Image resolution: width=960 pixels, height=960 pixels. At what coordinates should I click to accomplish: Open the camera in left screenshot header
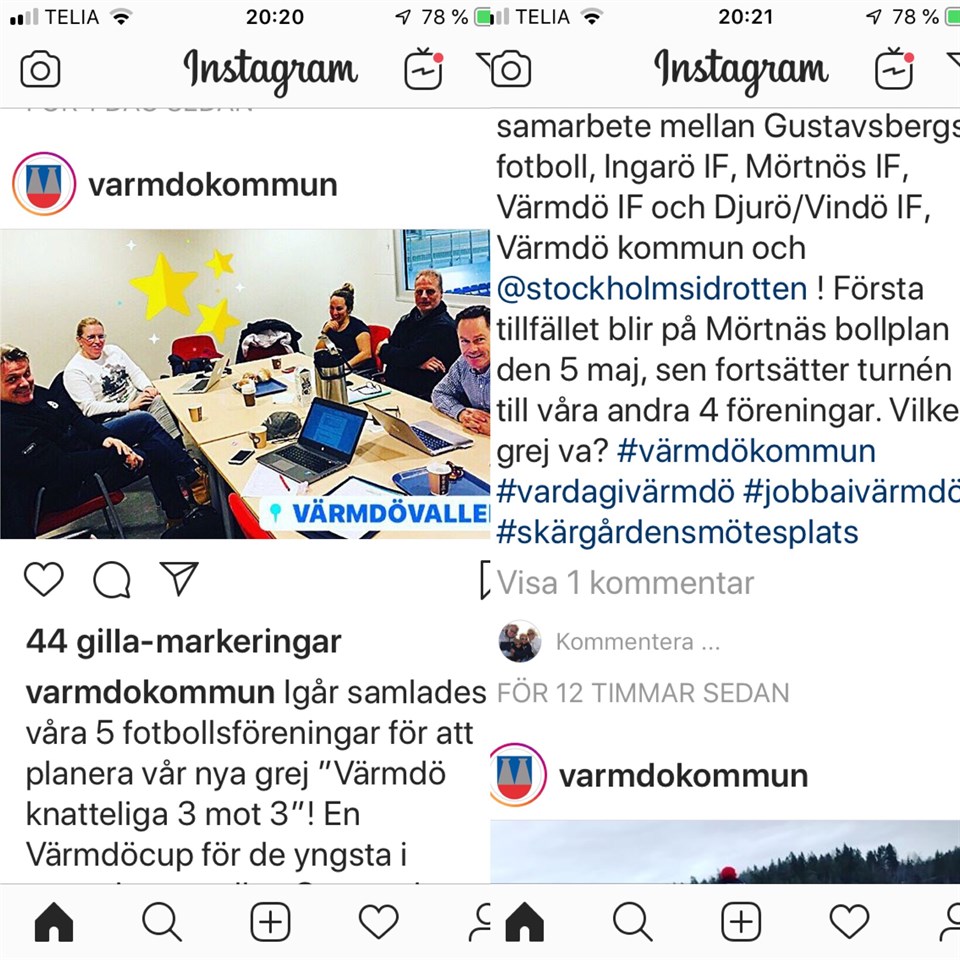tap(40, 70)
